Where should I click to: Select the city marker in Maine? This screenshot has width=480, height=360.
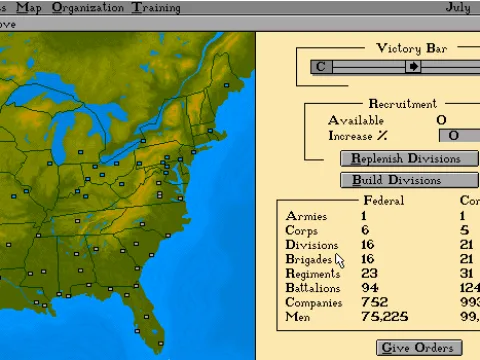[227, 85]
